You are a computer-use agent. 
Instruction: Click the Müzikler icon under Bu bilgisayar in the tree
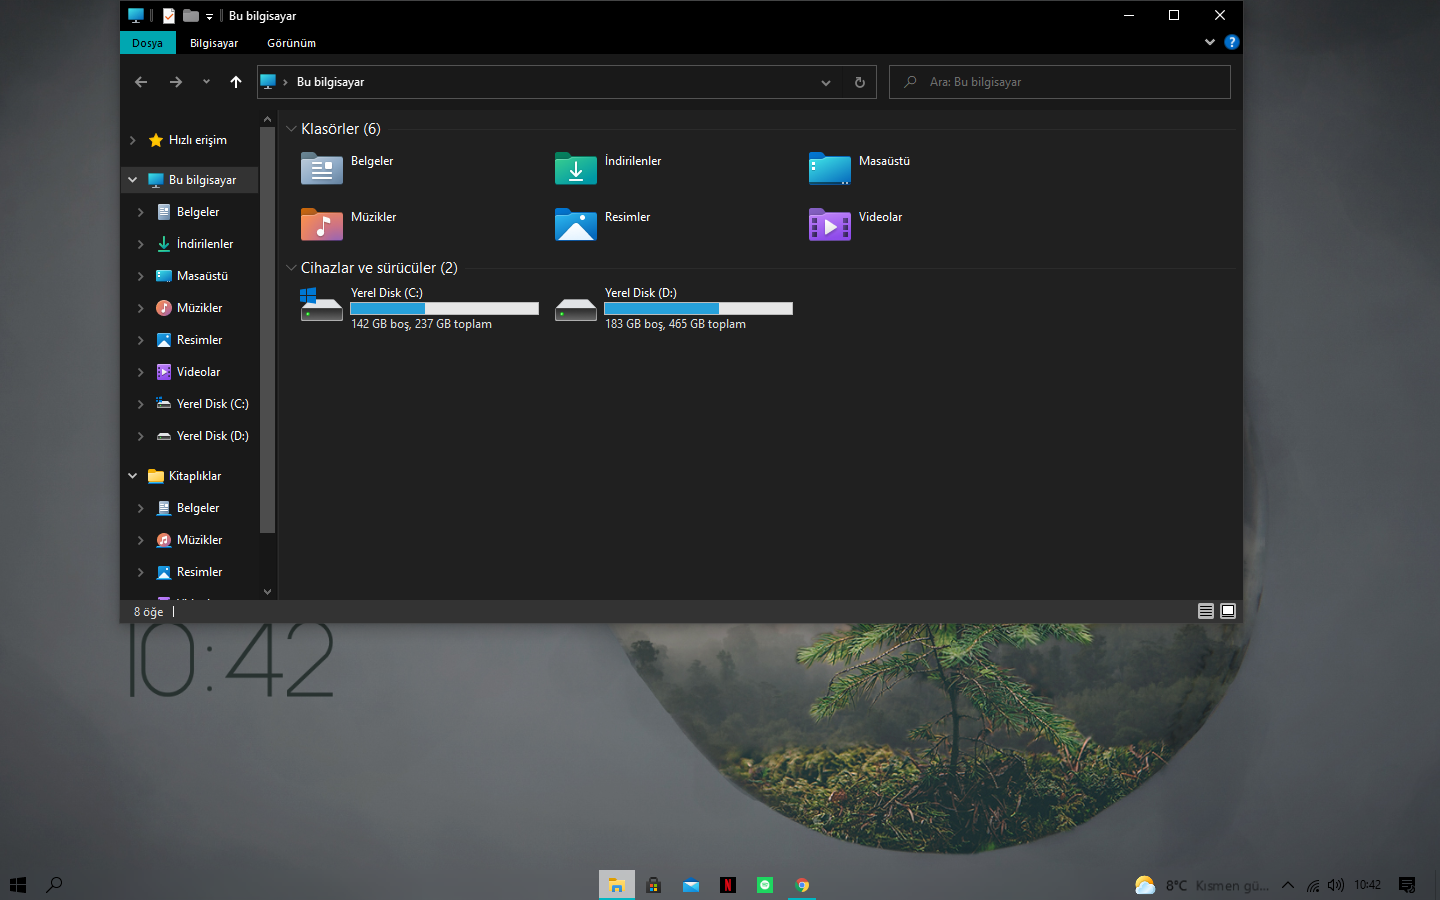tap(164, 308)
